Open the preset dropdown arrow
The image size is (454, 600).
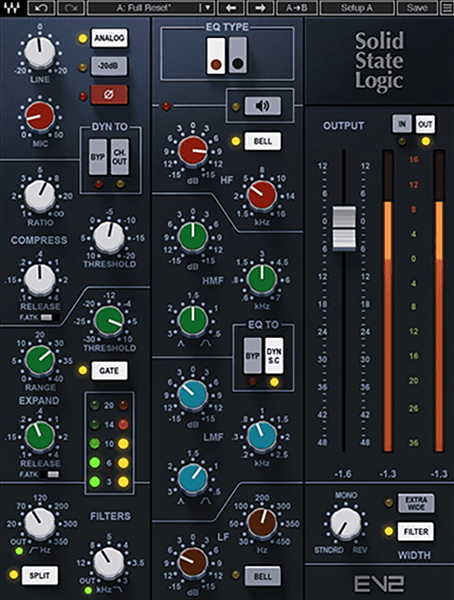[207, 8]
